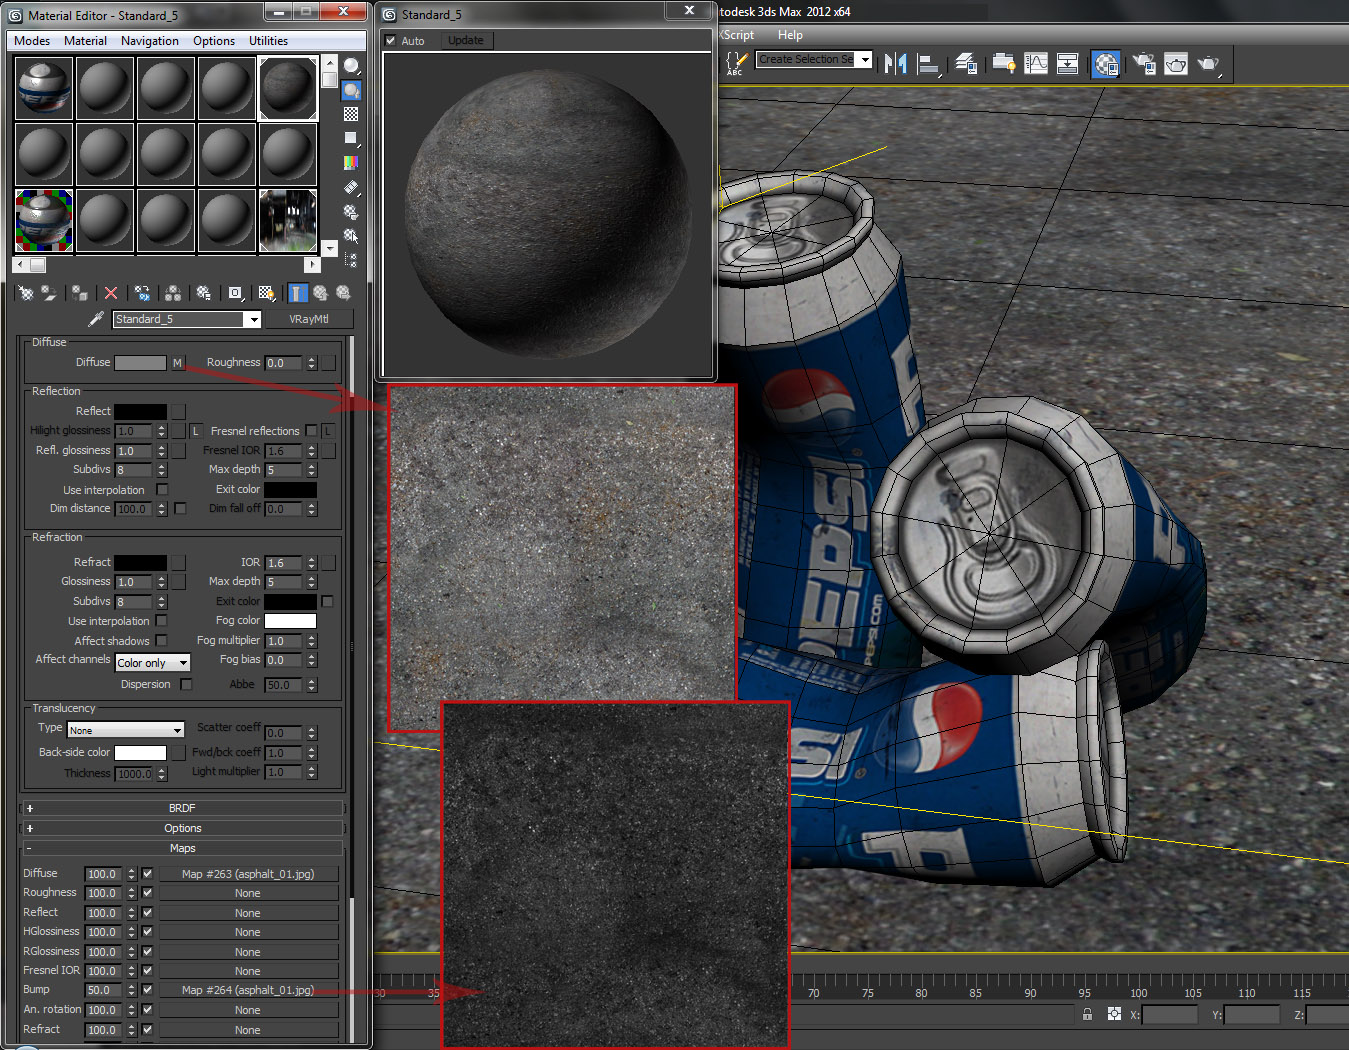Enable the Affect shadows checkbox
1349x1050 pixels.
point(161,641)
